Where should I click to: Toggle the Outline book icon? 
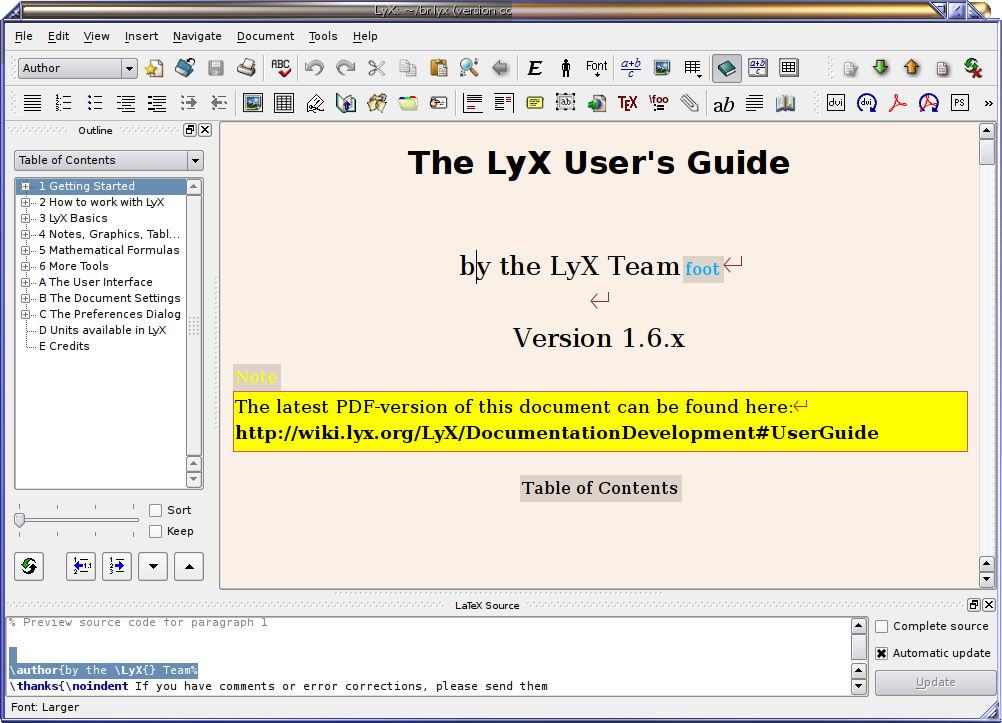(x=727, y=68)
